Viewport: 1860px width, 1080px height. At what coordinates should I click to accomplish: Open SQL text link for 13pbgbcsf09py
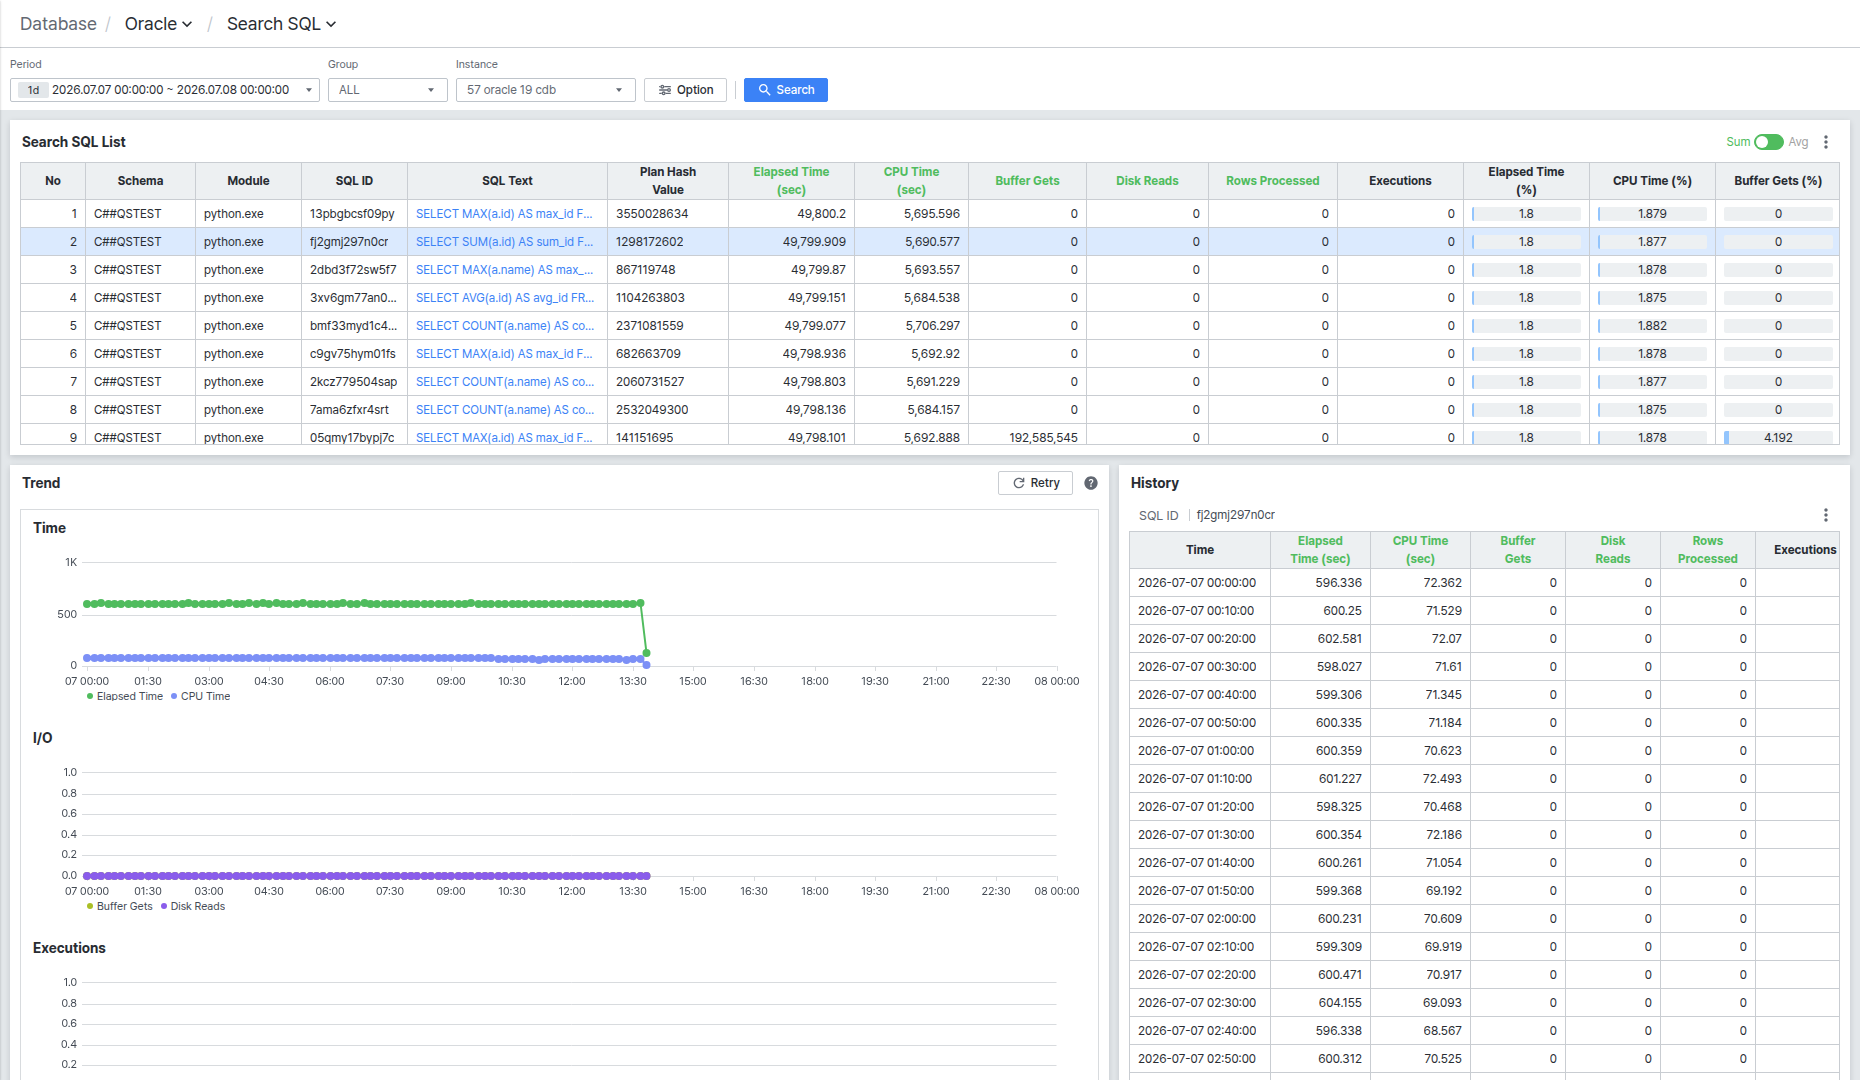point(504,214)
